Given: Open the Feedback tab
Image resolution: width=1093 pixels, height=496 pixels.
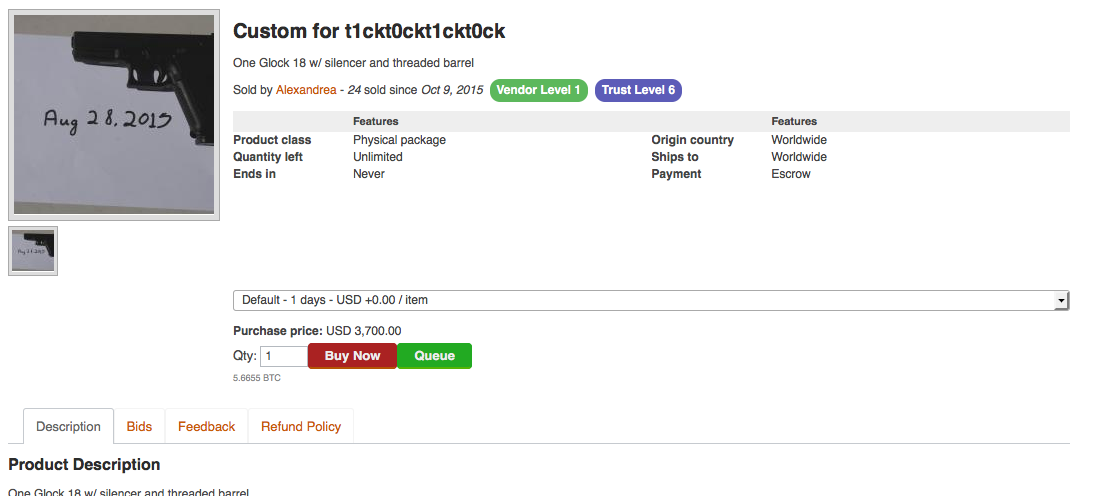Looking at the screenshot, I should (x=206, y=426).
